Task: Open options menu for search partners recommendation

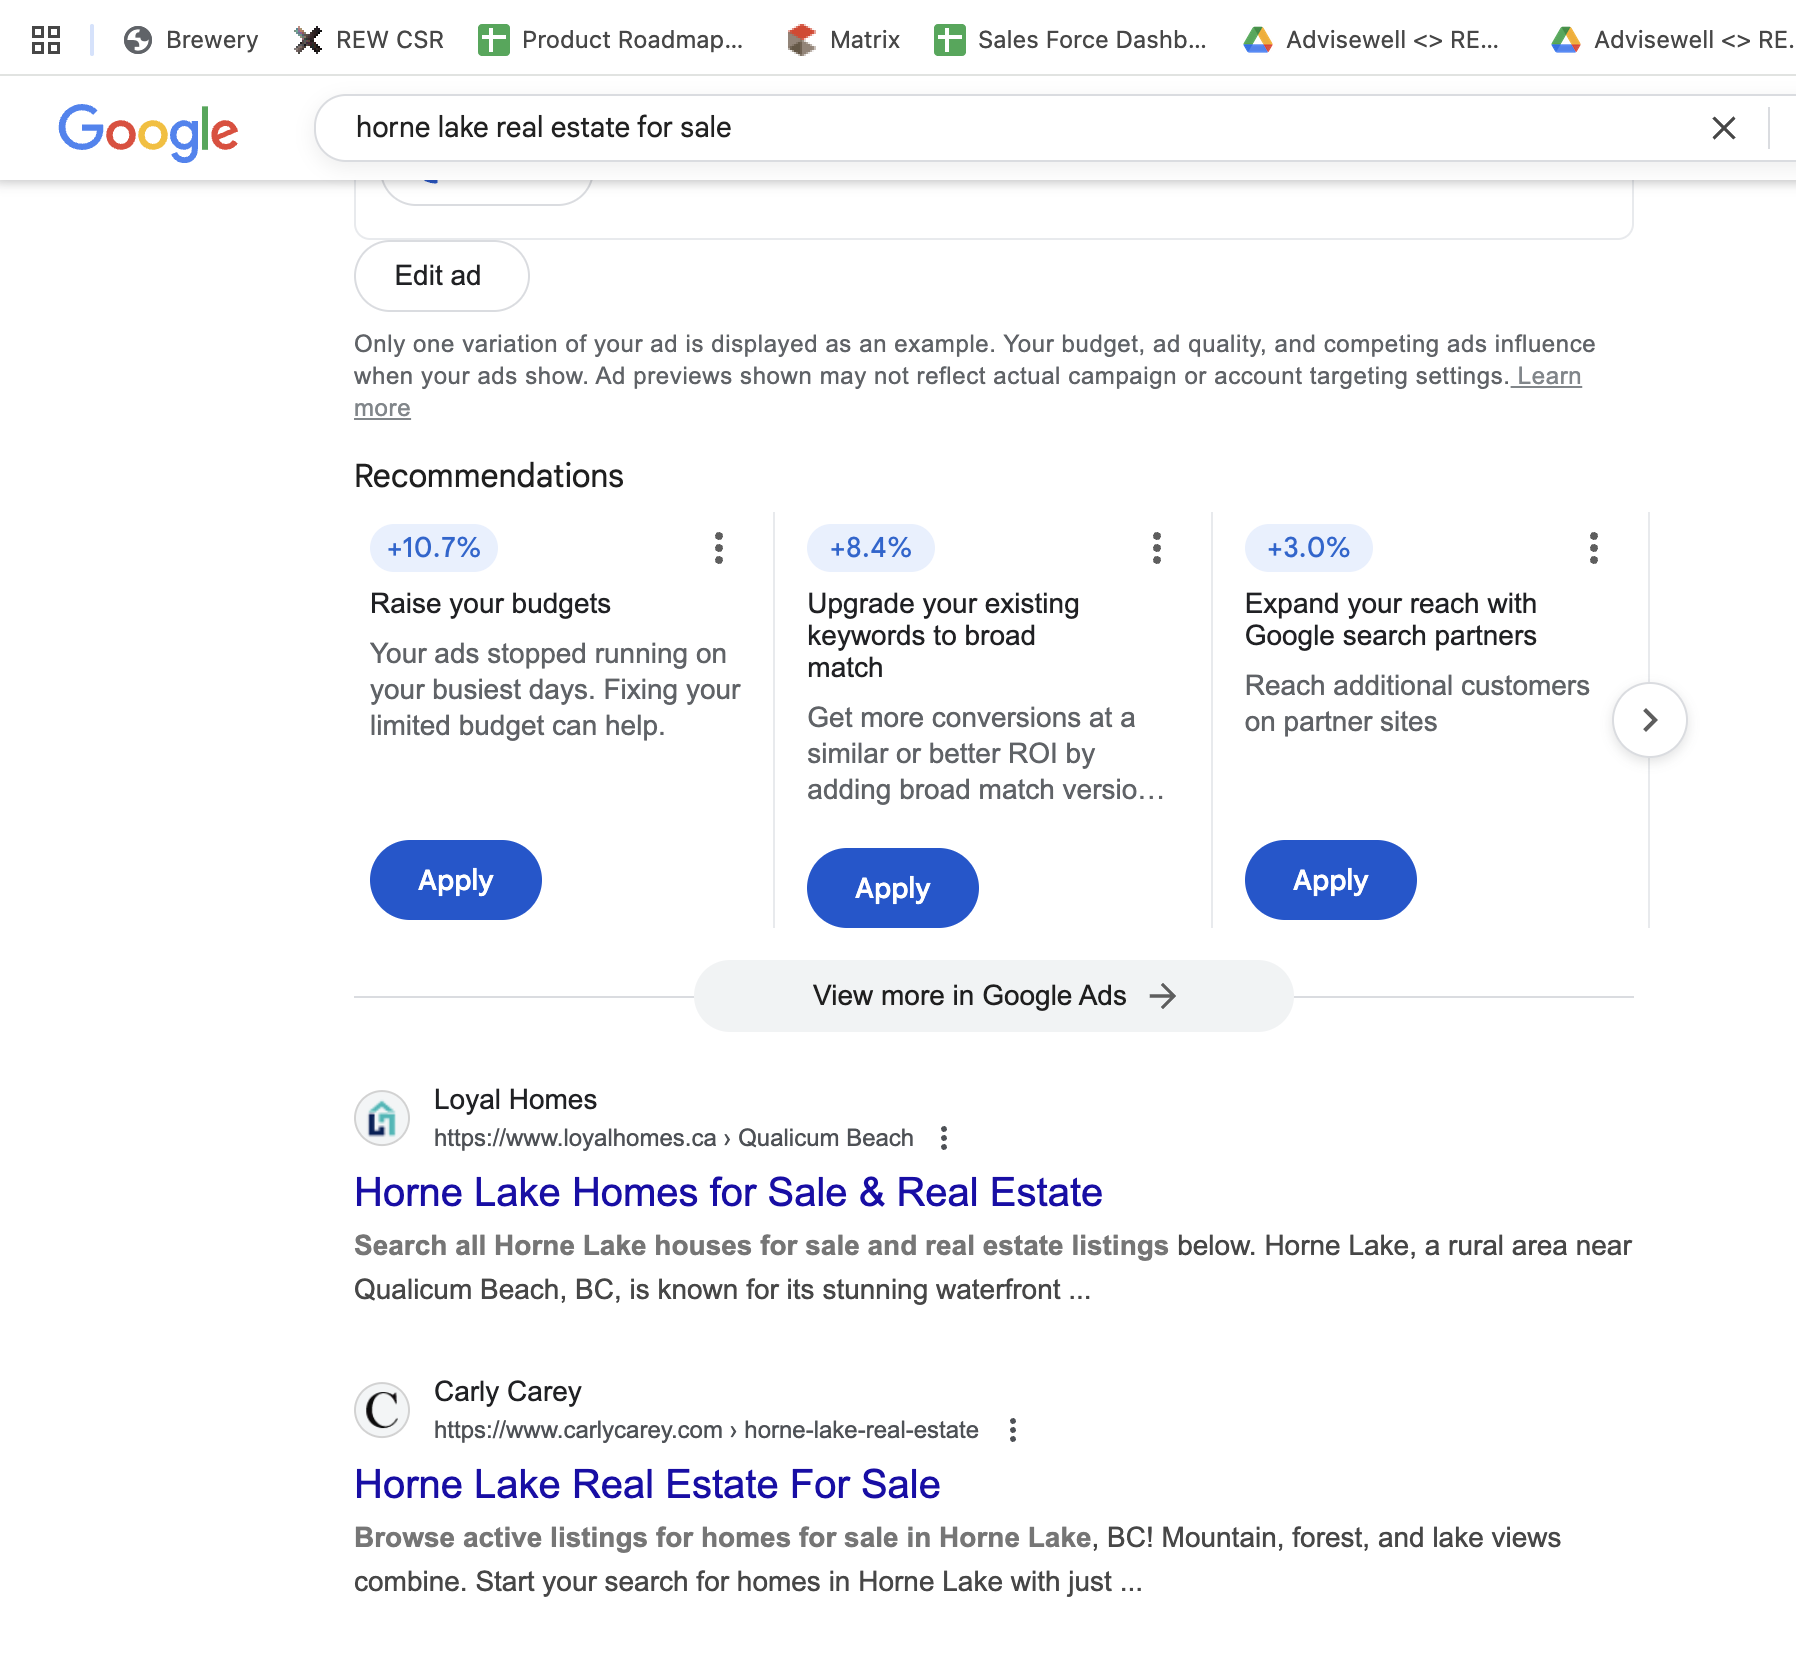Action: coord(1594,548)
